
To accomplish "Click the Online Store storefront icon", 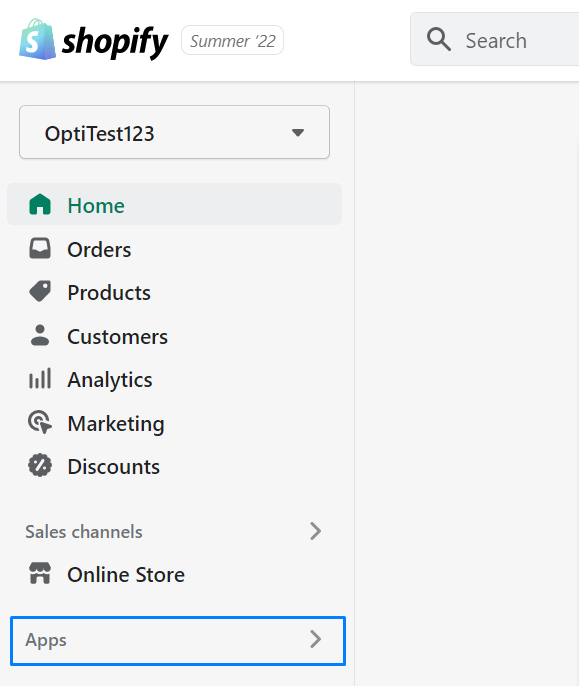I will (x=40, y=574).
